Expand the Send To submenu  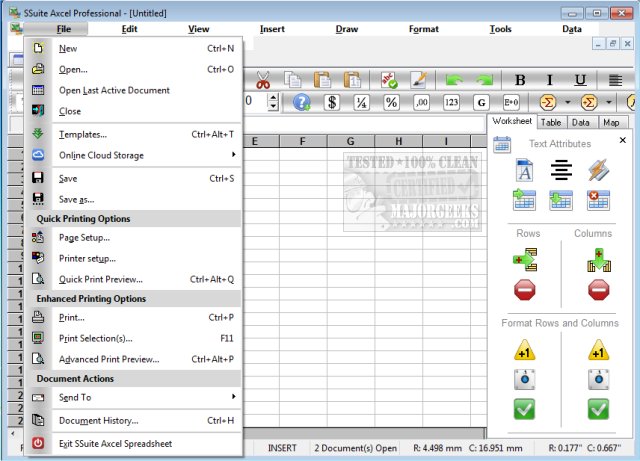(135, 397)
